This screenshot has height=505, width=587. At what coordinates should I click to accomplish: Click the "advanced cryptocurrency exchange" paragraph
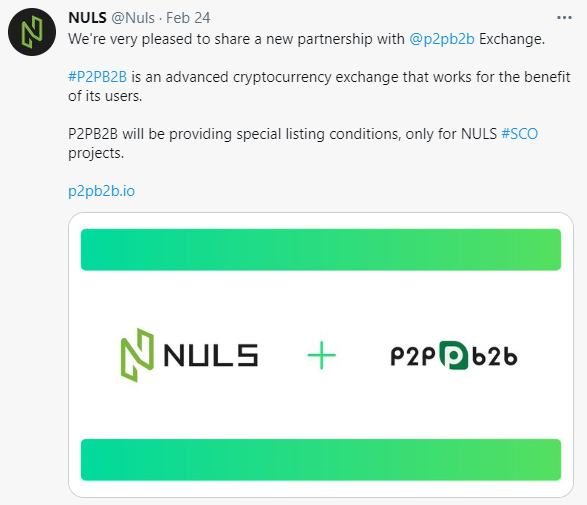(319, 86)
